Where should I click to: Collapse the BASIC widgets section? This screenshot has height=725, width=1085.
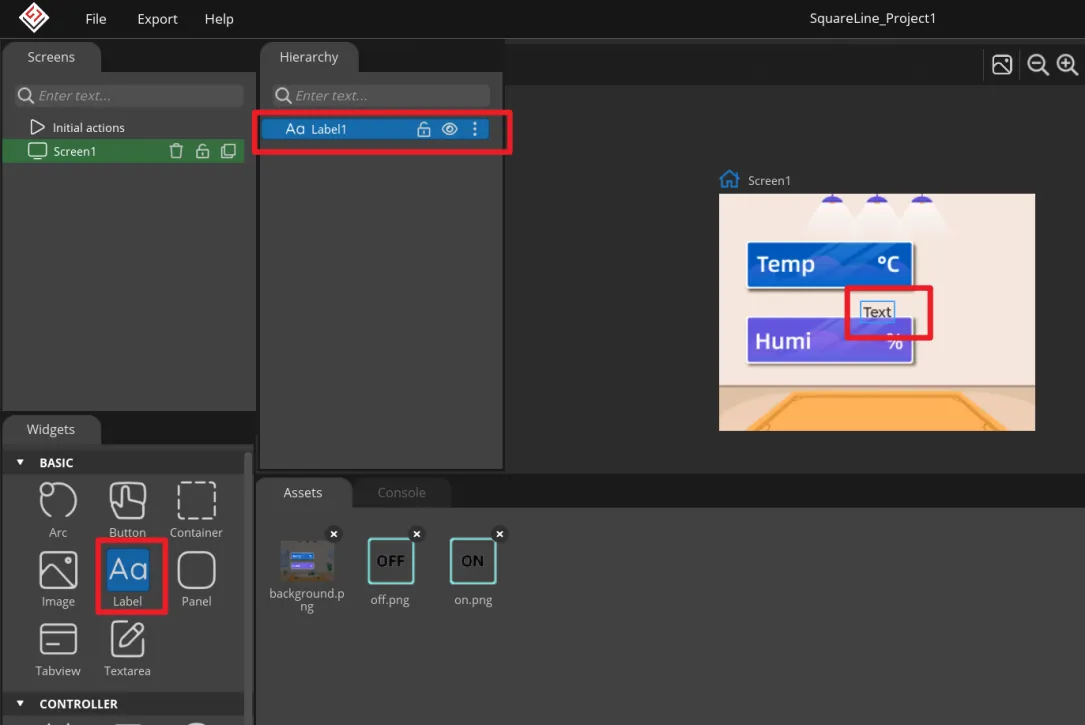tap(21, 463)
